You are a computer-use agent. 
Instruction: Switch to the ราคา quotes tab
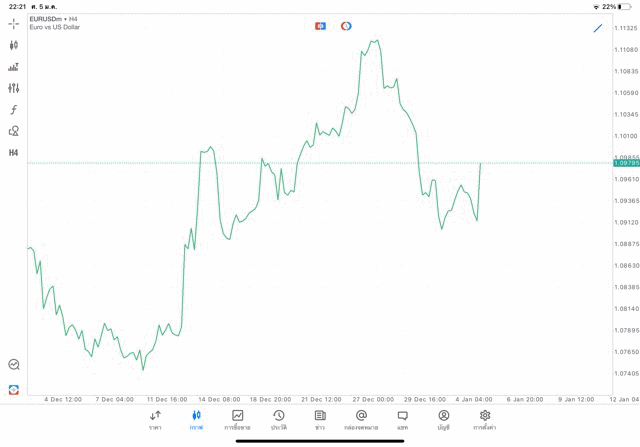tap(155, 420)
